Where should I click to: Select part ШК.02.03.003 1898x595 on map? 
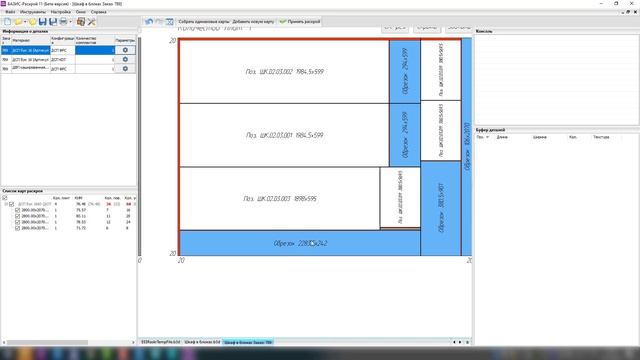[280, 199]
